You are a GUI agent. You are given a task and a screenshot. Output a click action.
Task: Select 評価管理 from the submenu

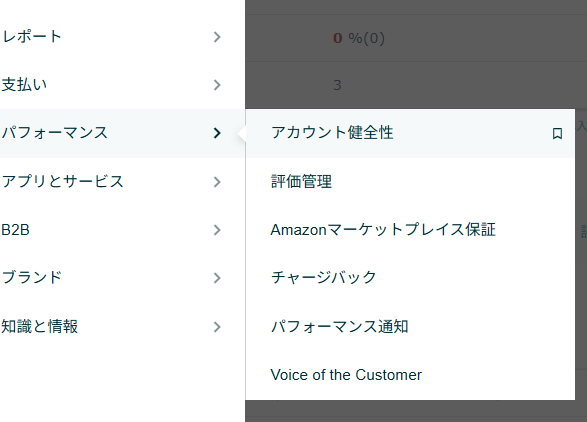point(301,182)
